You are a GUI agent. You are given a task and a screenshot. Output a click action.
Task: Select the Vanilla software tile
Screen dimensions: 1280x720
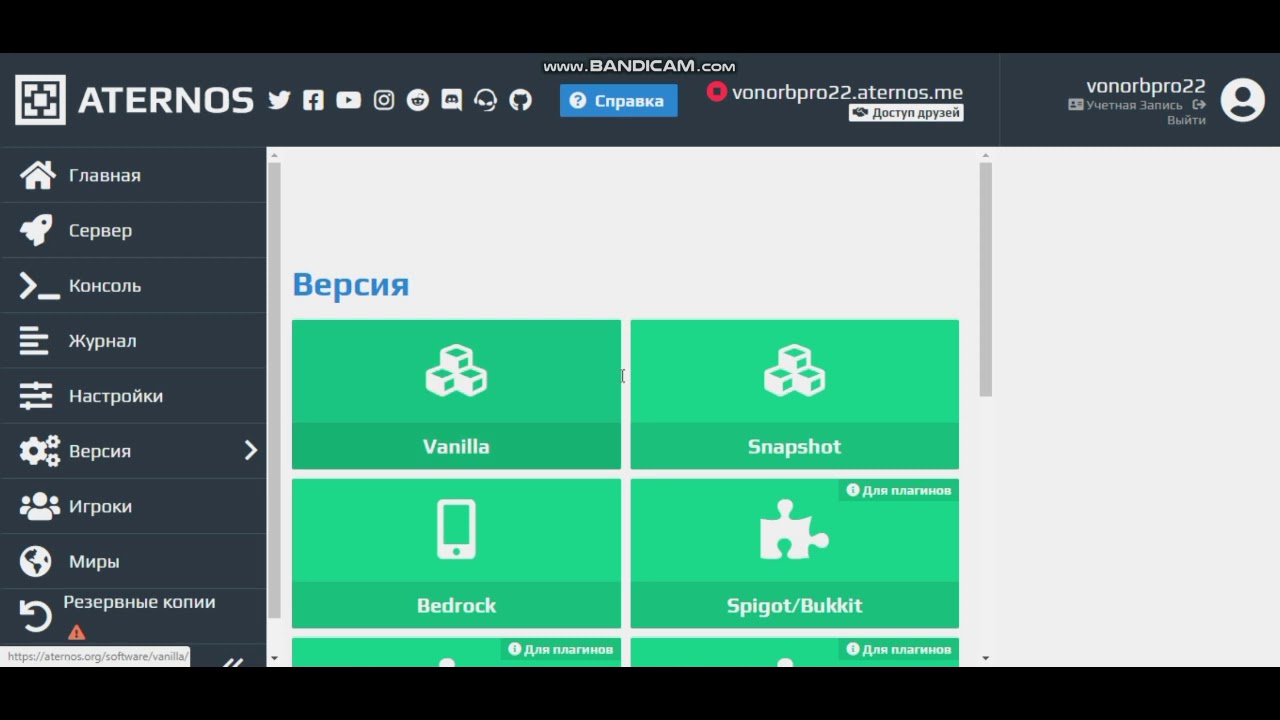(x=456, y=394)
